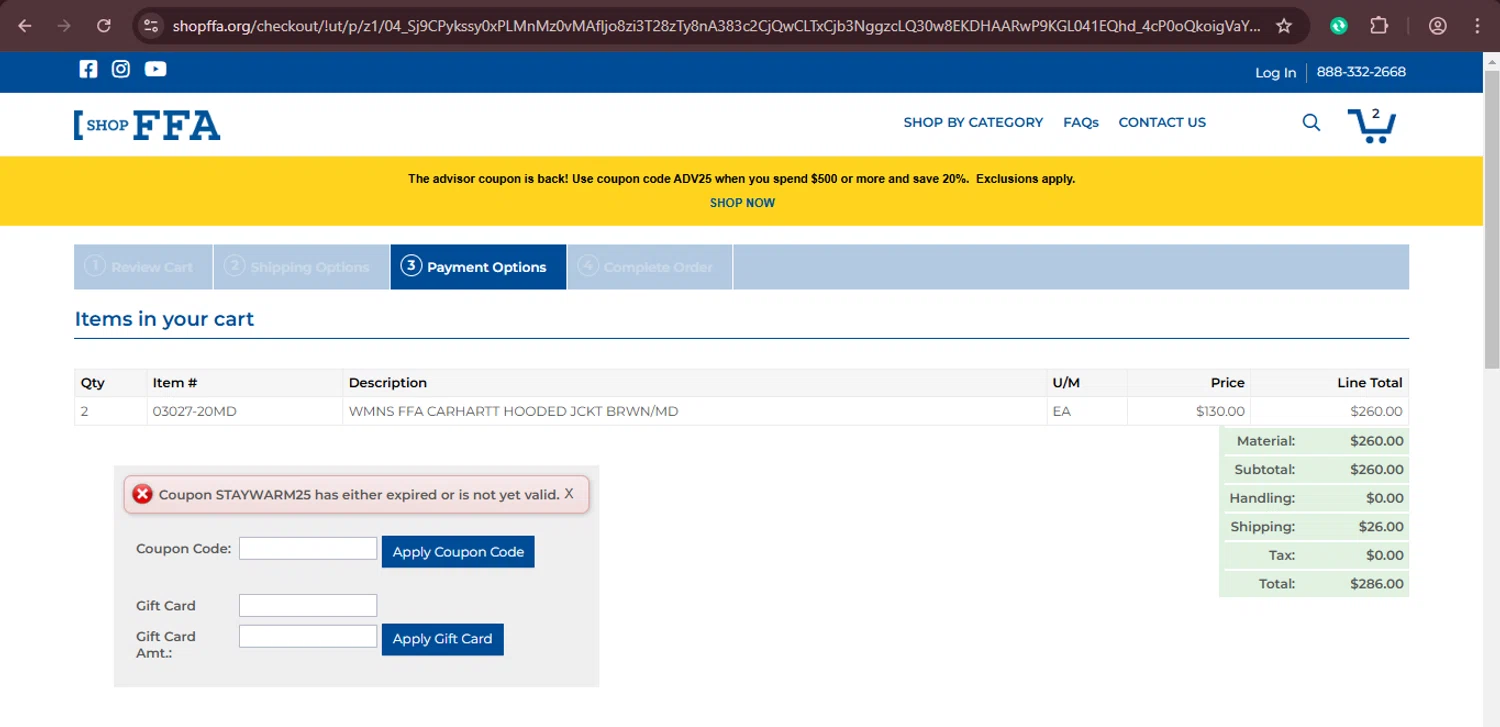Image resolution: width=1500 pixels, height=727 pixels.
Task: Click Apply Coupon Code button
Action: [458, 552]
